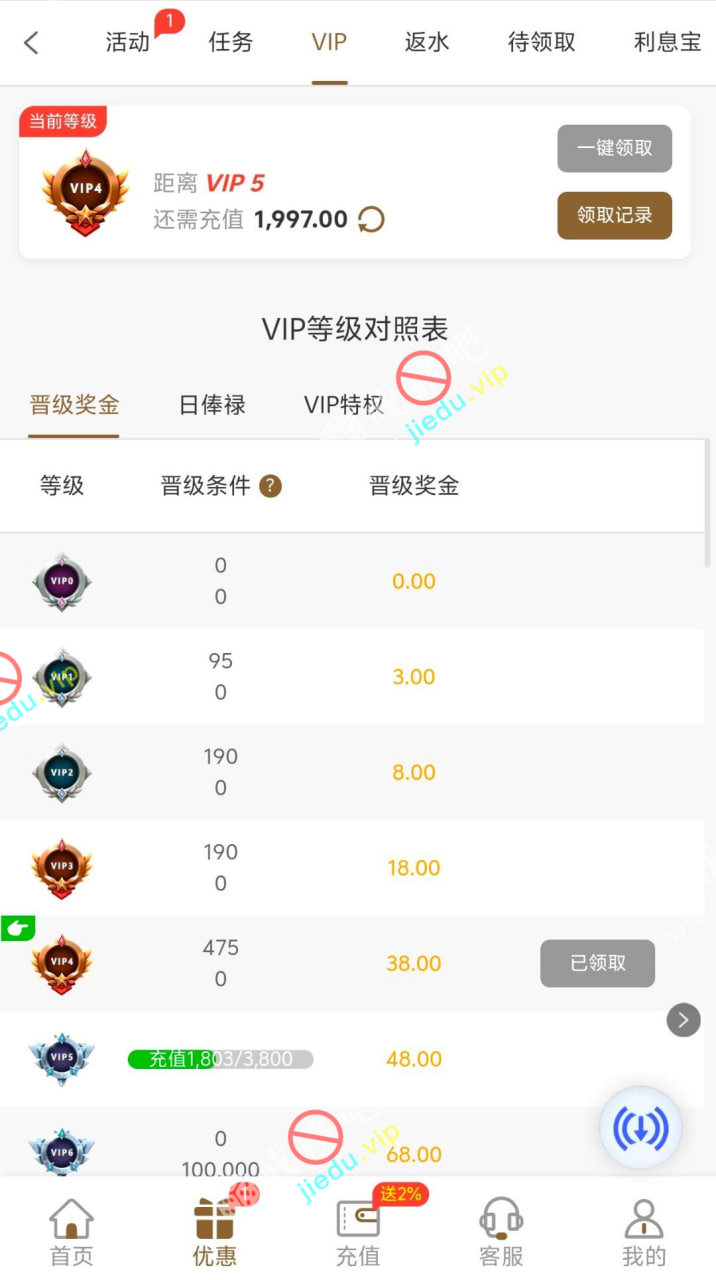716x1280 pixels.
Task: Open the 返水 tab
Action: 427,42
